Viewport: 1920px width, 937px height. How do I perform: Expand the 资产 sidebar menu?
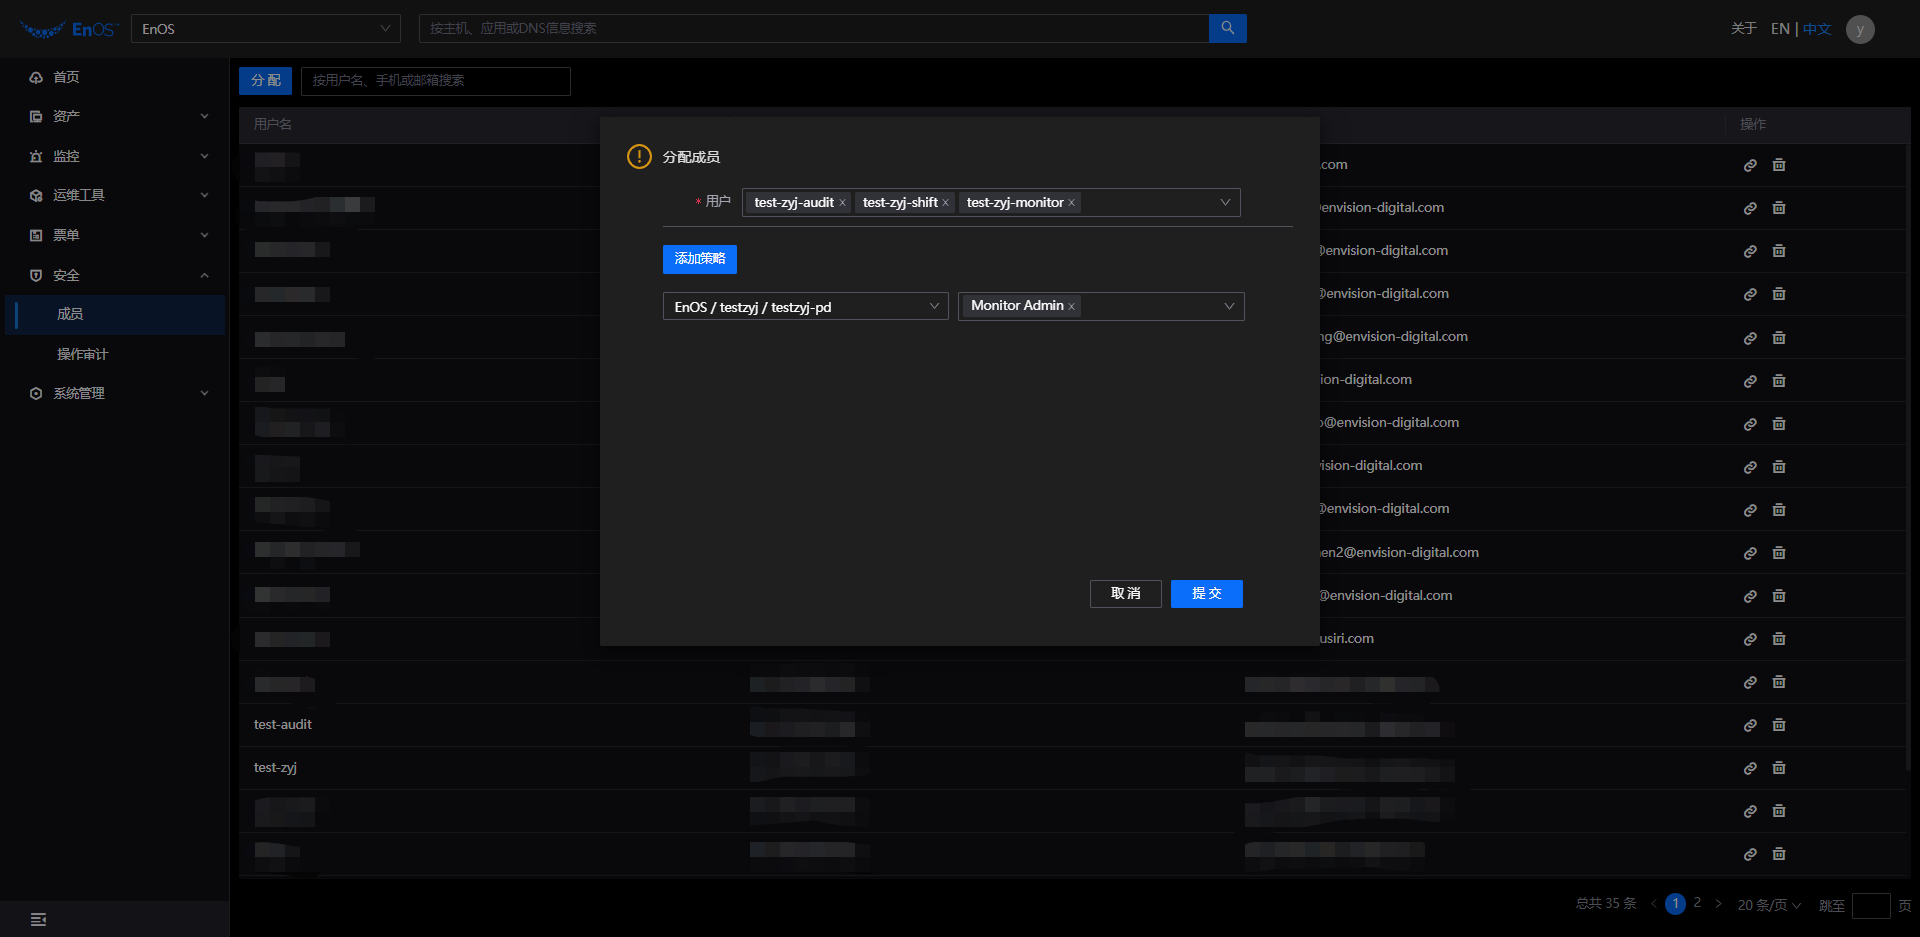(117, 116)
